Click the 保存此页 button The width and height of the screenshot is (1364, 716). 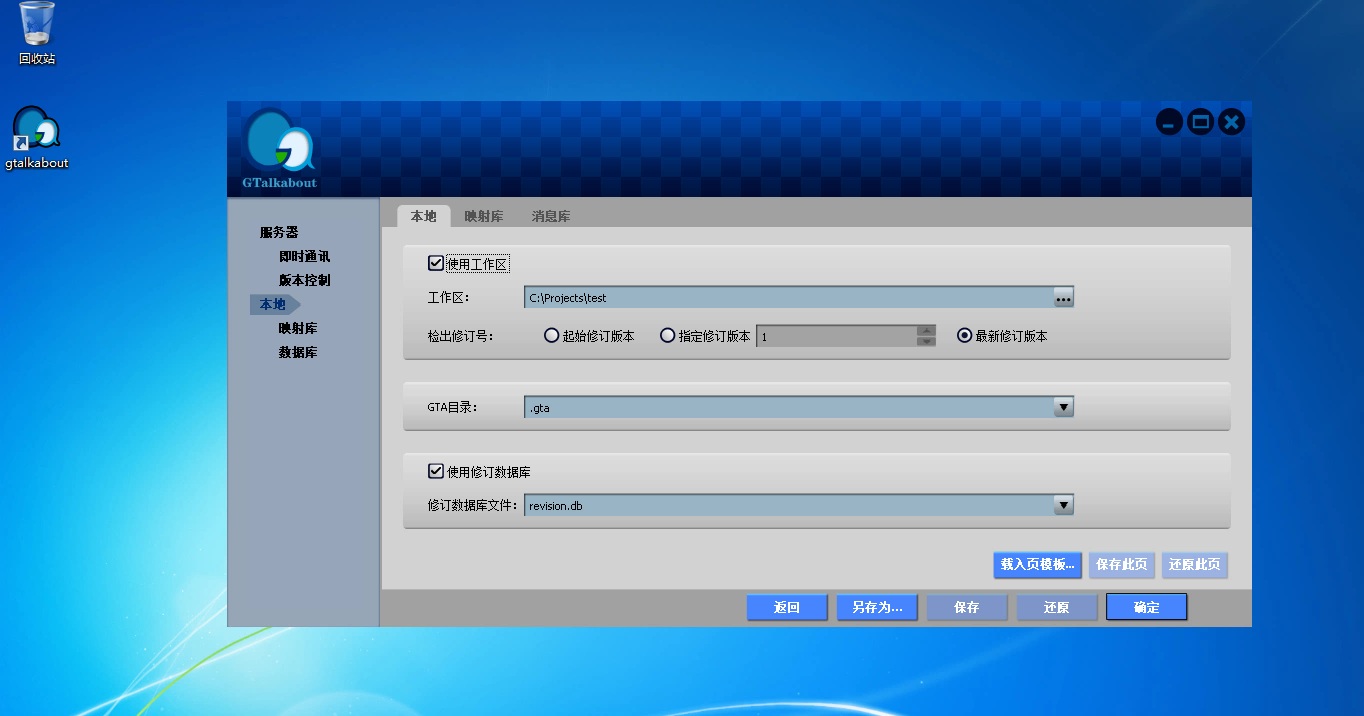[1121, 564]
